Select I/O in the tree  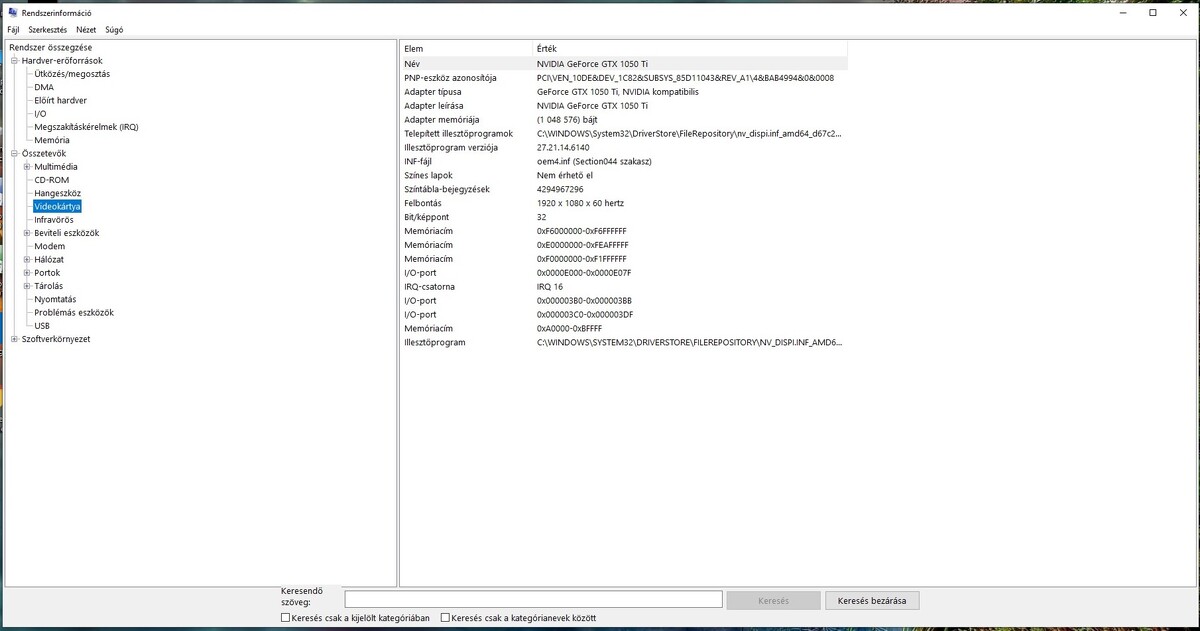tap(40, 114)
